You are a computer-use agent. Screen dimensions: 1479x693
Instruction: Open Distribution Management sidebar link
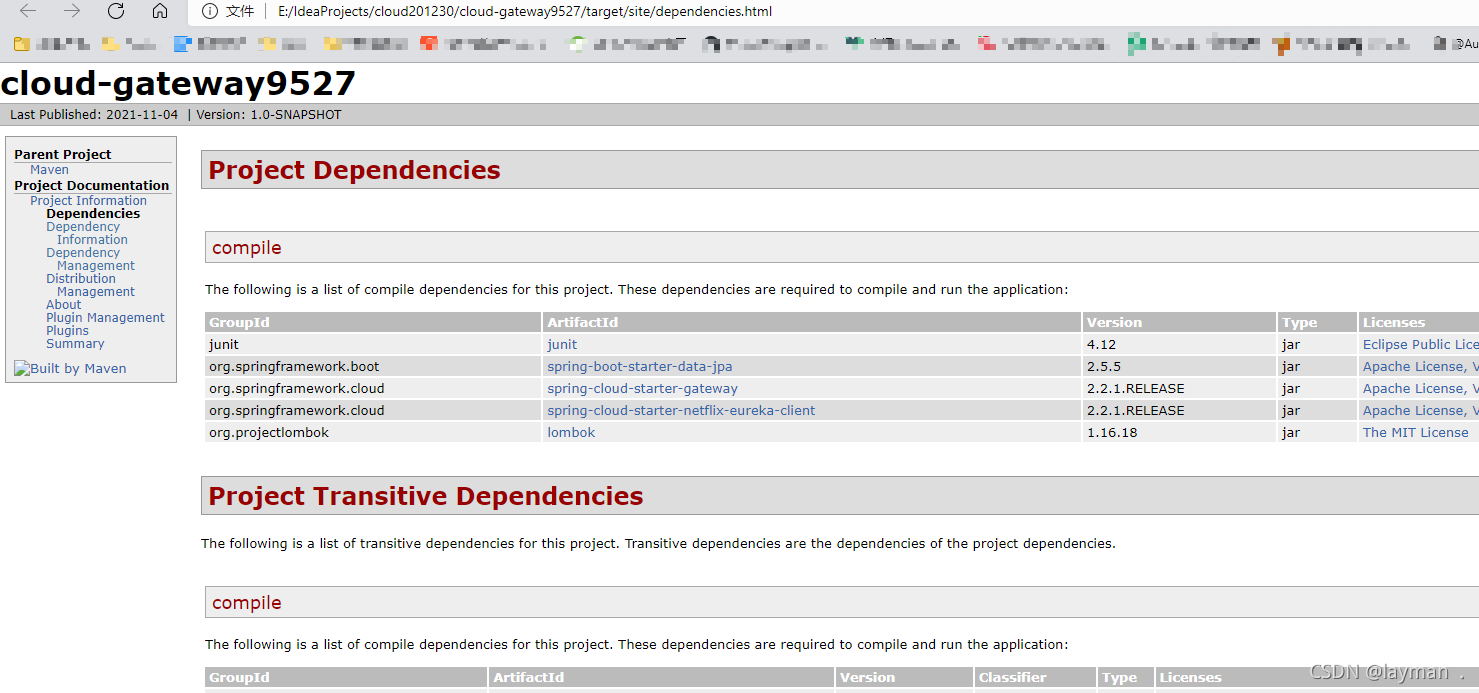pos(90,285)
